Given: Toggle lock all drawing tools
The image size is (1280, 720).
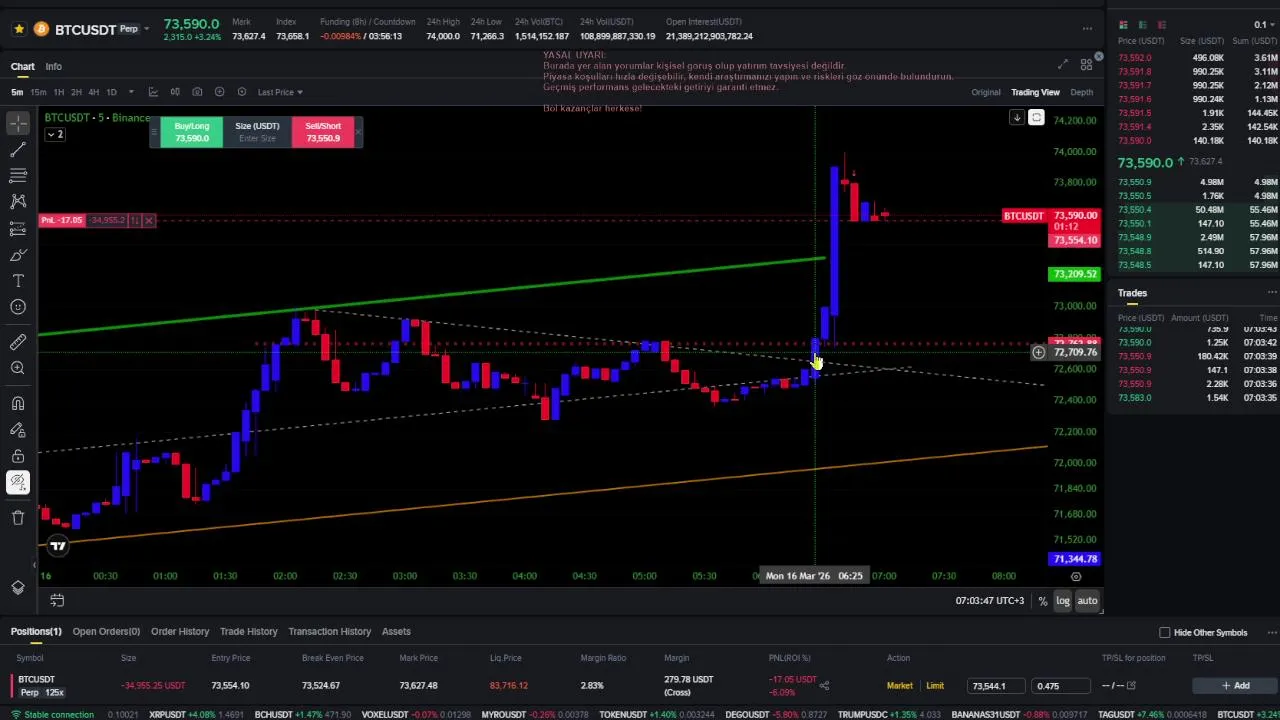Looking at the screenshot, I should click(x=18, y=456).
